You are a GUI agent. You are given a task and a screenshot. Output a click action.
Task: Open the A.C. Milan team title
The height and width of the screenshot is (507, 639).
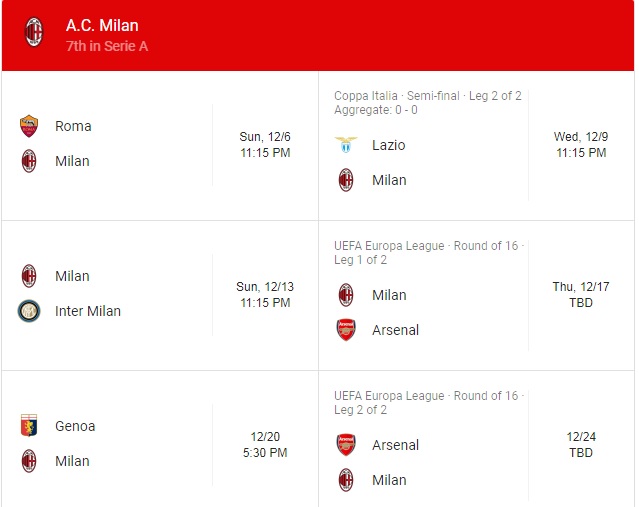tap(102, 25)
